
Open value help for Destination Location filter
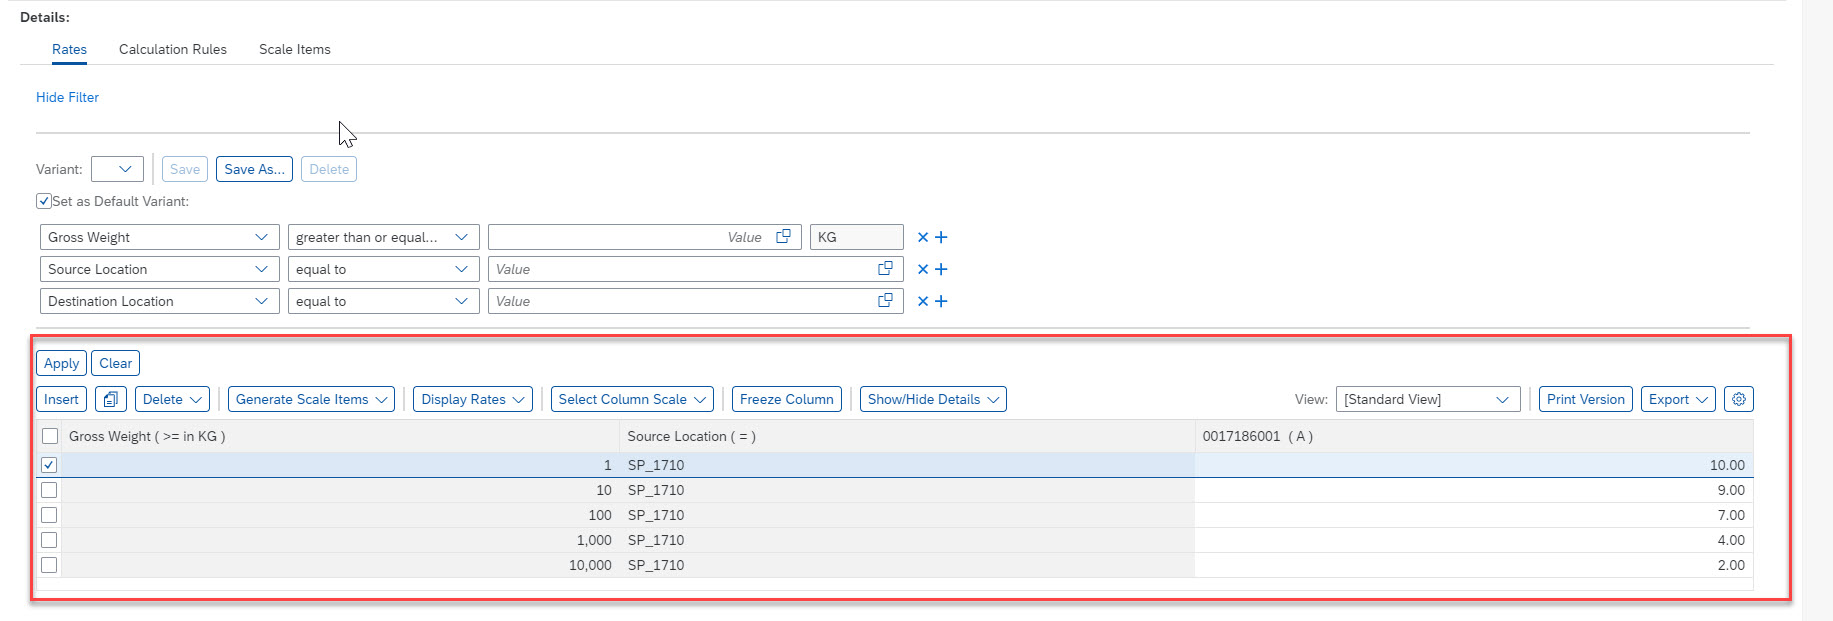coord(885,301)
